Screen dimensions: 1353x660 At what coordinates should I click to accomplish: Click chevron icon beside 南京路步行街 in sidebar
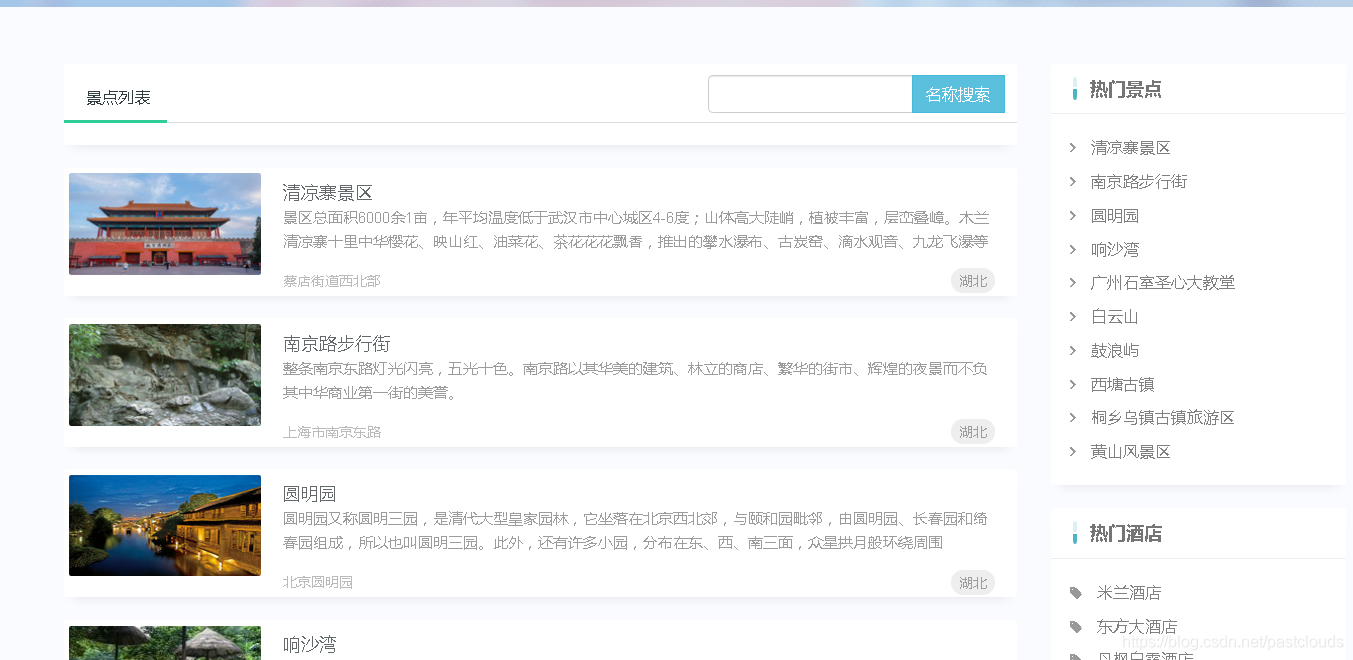(x=1073, y=182)
